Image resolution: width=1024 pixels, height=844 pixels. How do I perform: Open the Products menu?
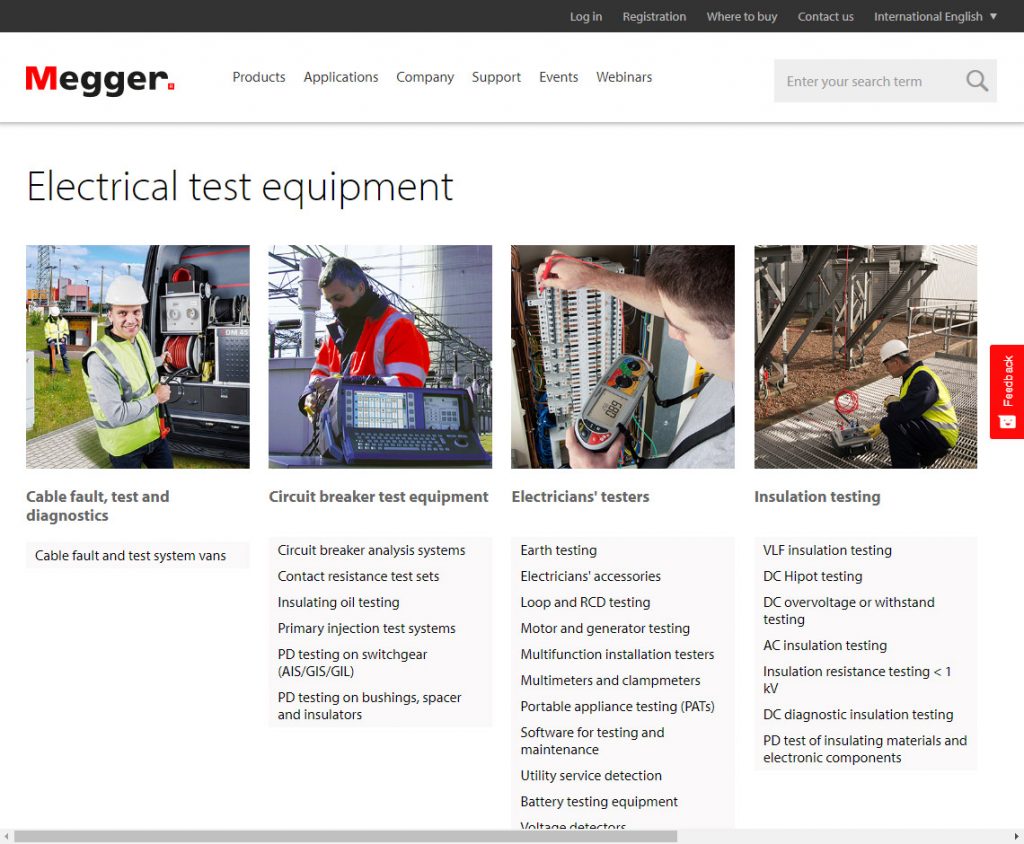258,77
